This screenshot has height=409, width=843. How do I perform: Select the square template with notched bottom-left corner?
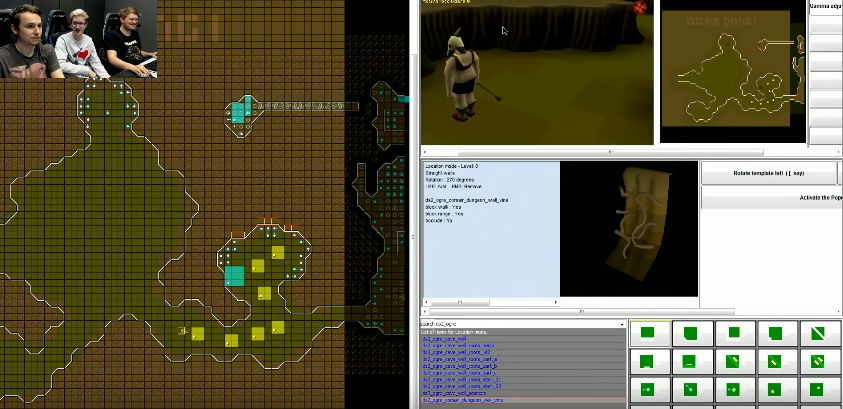778,333
